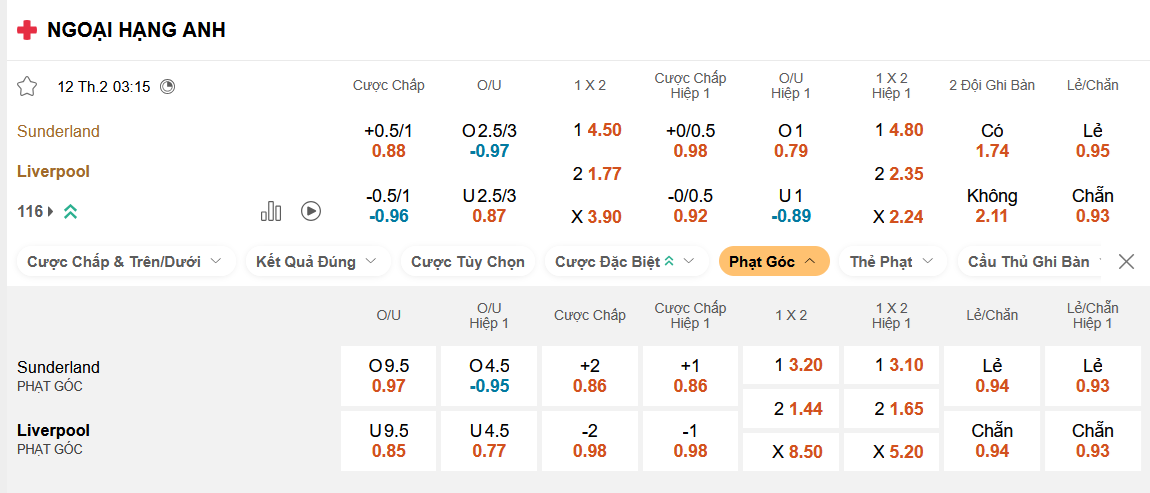Image resolution: width=1150 pixels, height=493 pixels.
Task: Pick Liverpool -2 corner handicap 0.98
Action: click(x=590, y=440)
